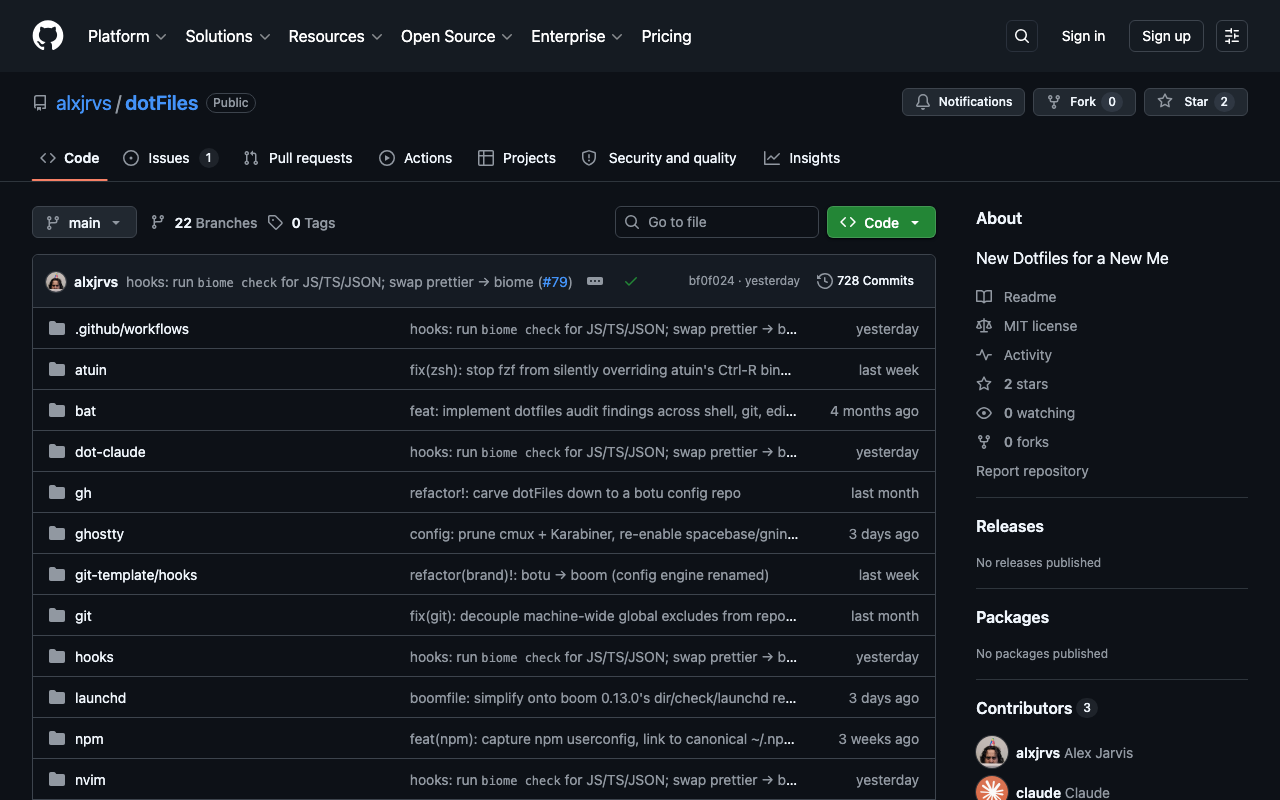Viewport: 1280px width, 800px height.
Task: Click the MIT license scale icon
Action: point(984,326)
